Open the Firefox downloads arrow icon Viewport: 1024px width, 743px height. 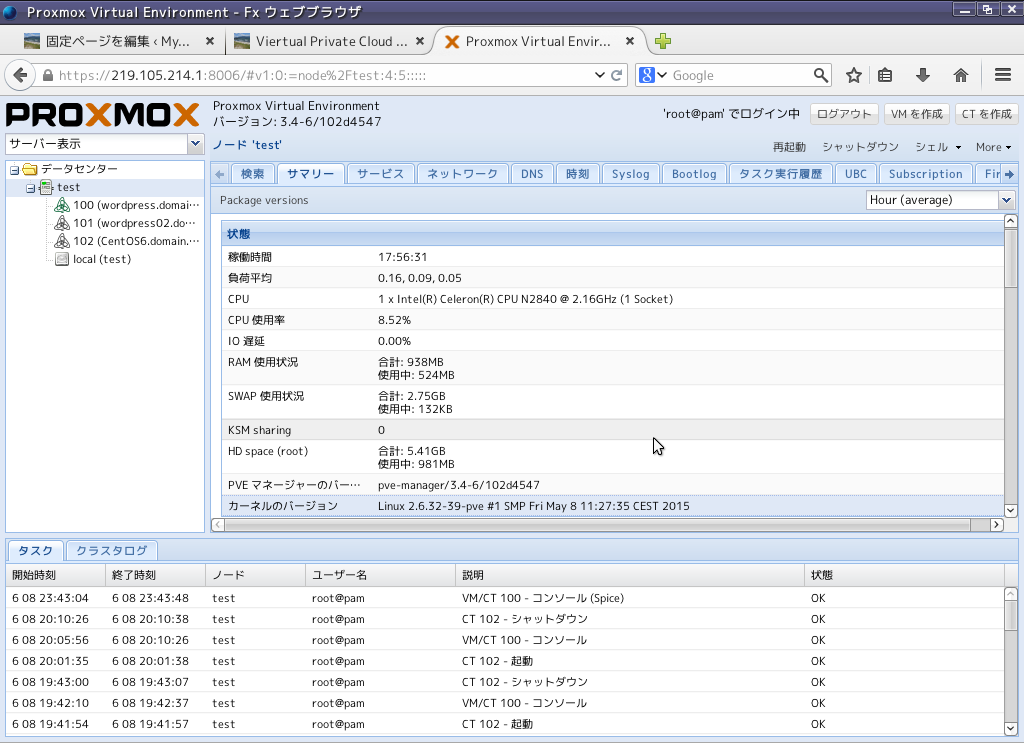click(x=923, y=75)
